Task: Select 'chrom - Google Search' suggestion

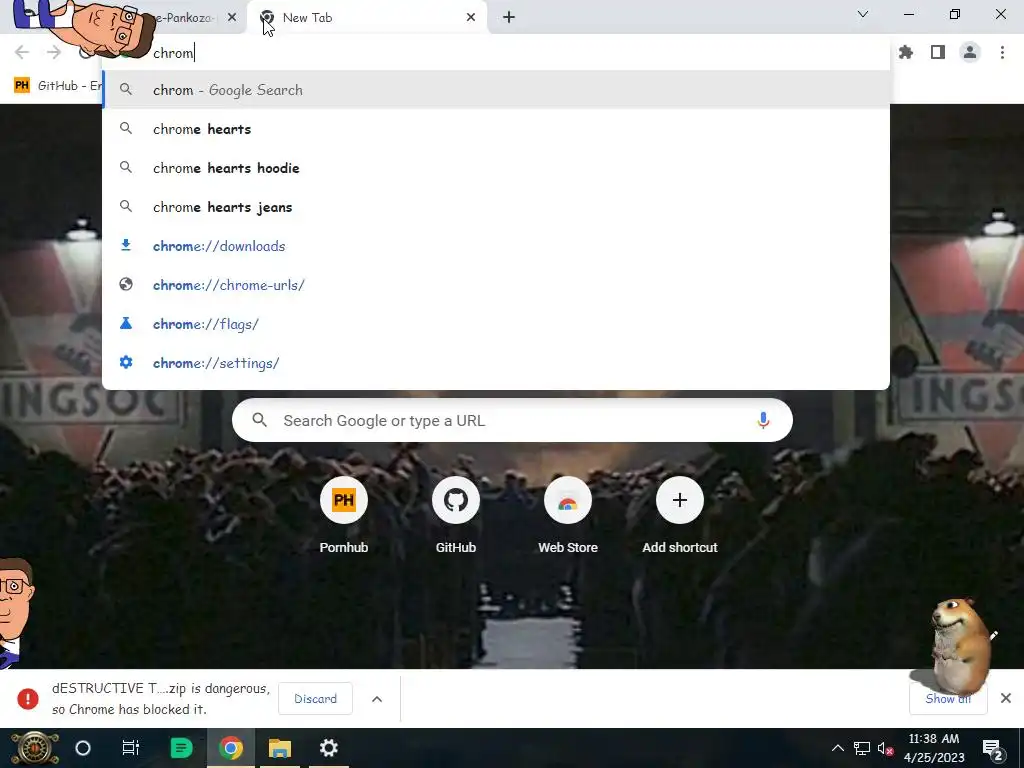Action: pyautogui.click(x=496, y=89)
